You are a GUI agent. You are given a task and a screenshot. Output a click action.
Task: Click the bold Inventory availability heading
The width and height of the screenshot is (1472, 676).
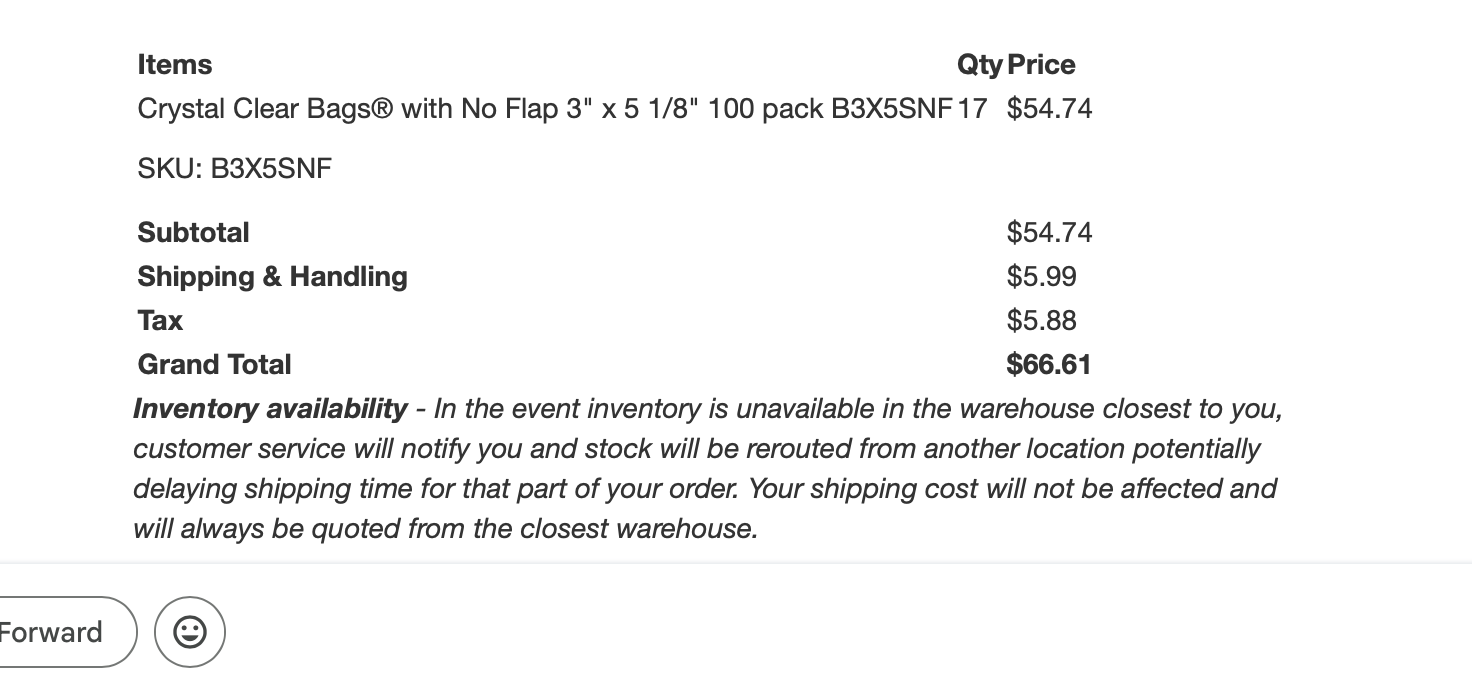click(x=270, y=409)
